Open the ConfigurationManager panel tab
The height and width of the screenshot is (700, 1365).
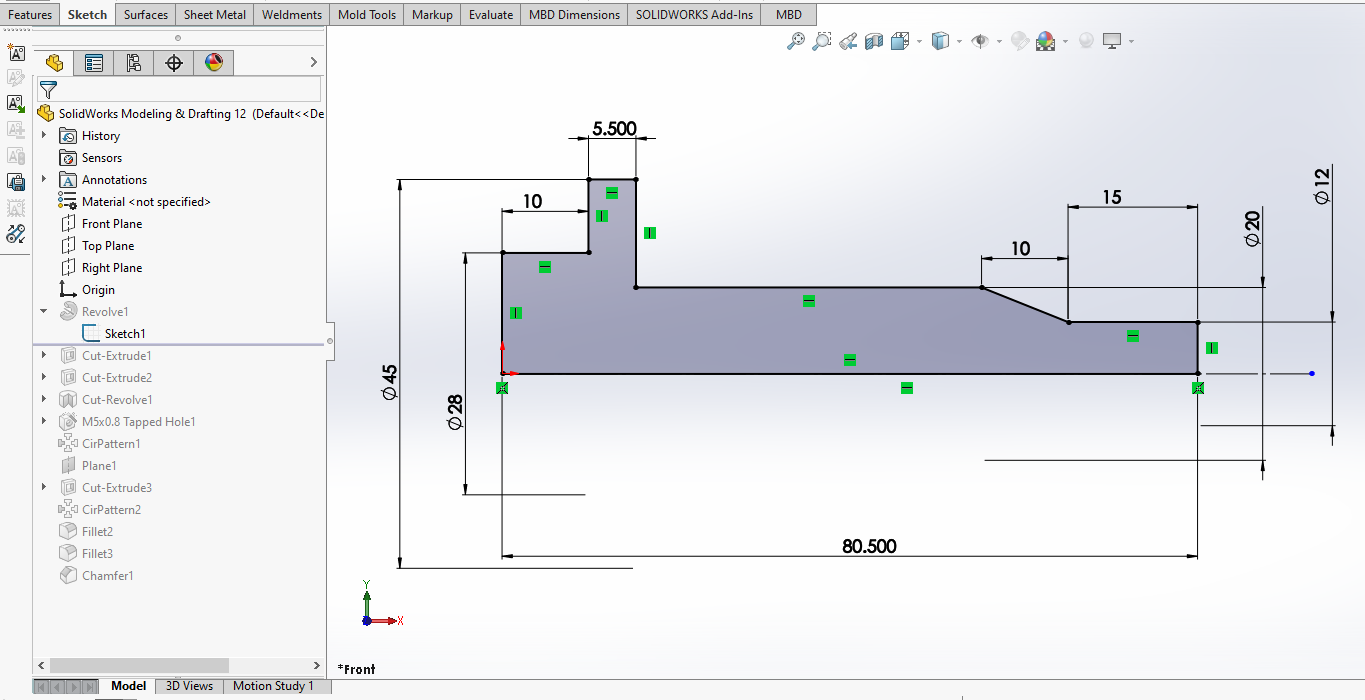134,63
